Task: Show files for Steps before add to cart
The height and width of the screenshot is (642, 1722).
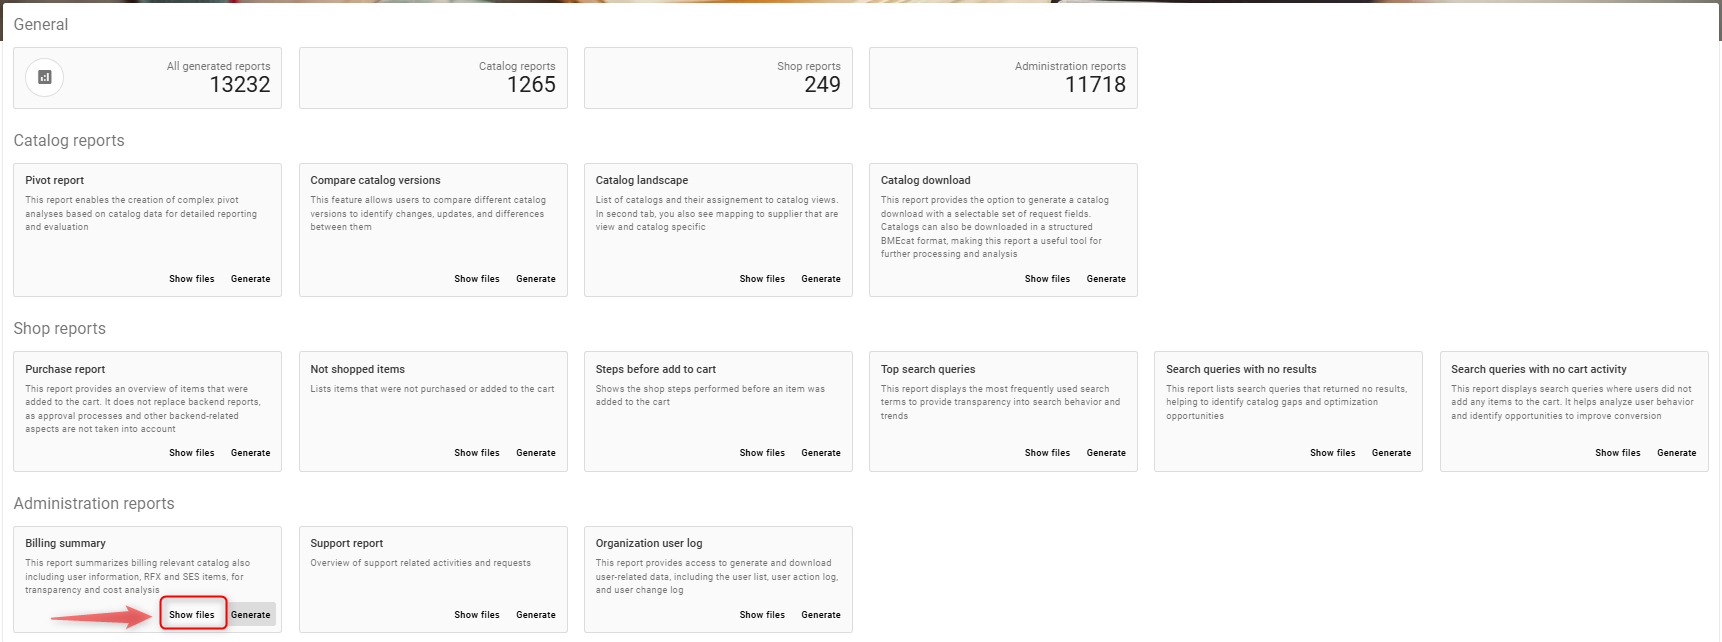Action: (762, 453)
